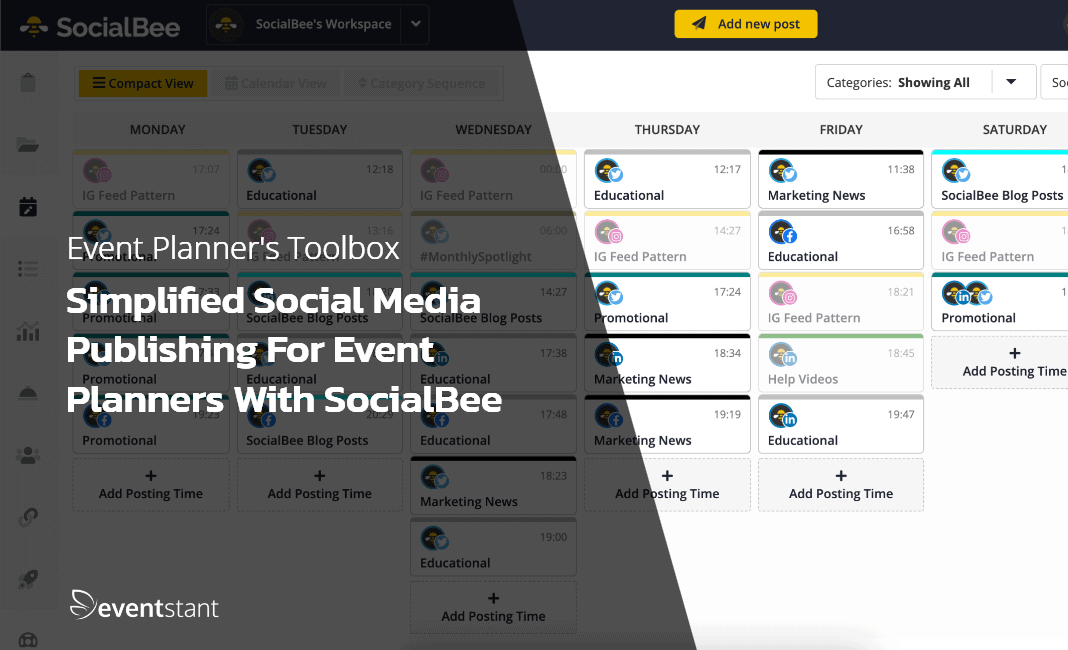Click the Add new post button
Image resolution: width=1068 pixels, height=650 pixels.
[x=746, y=24]
